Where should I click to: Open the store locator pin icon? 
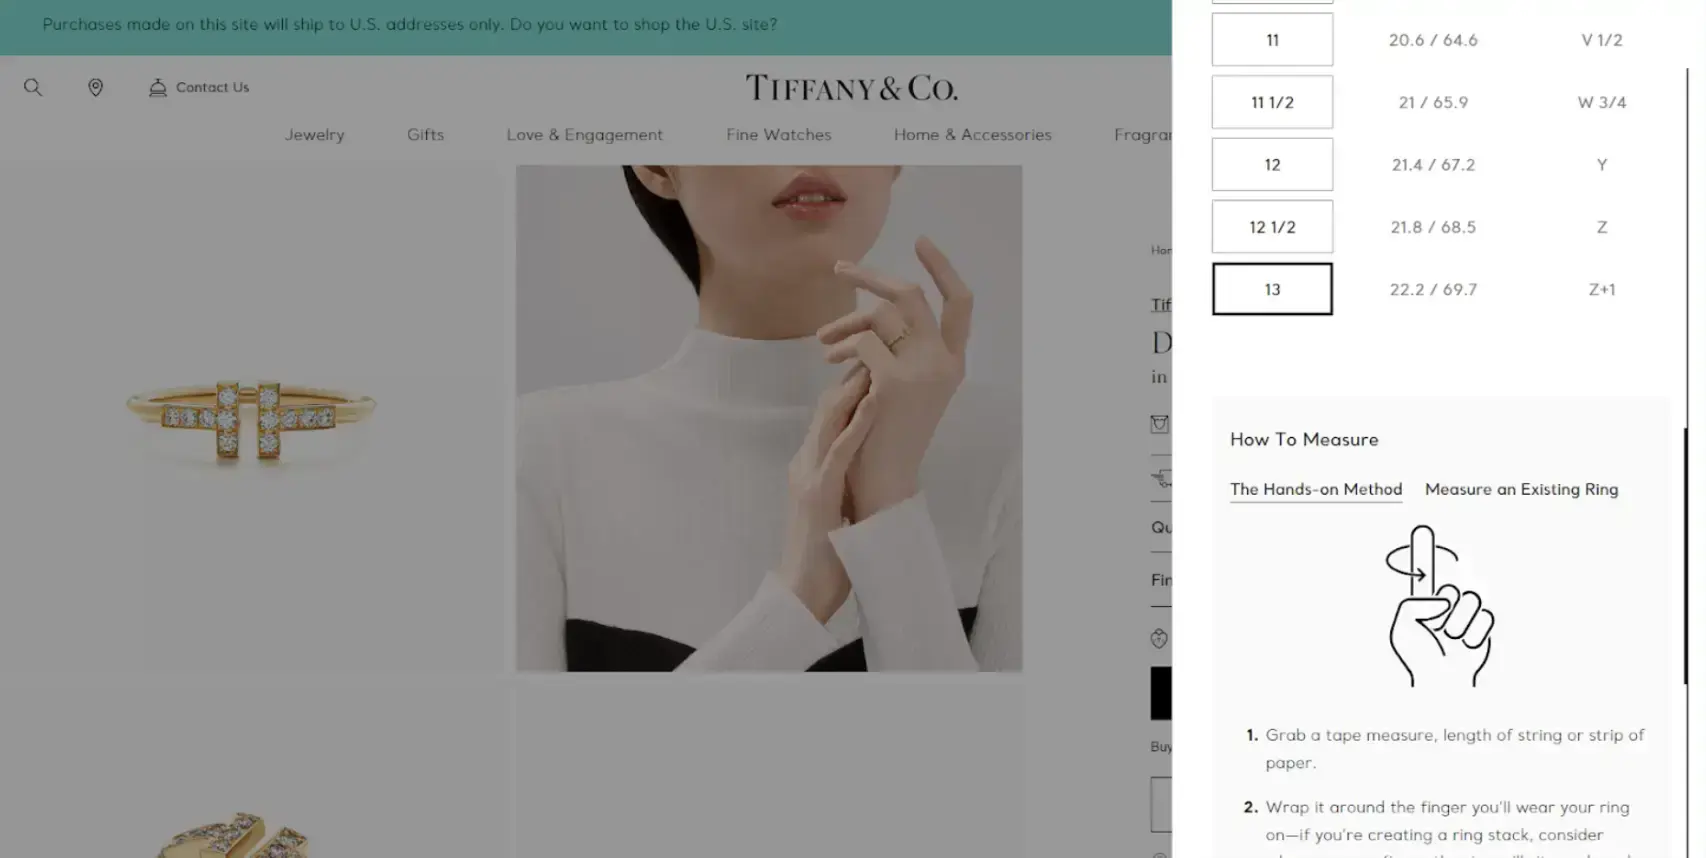point(96,87)
